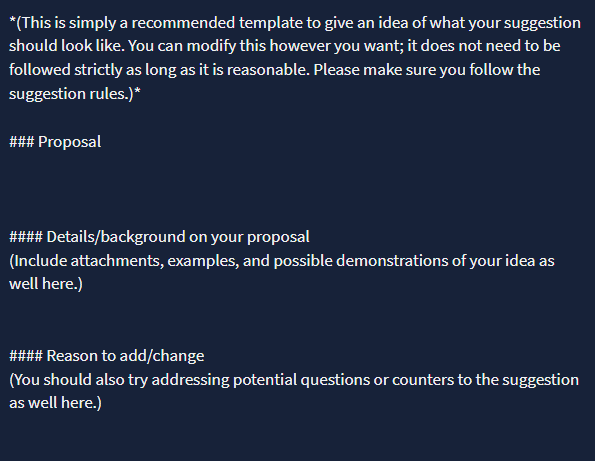Click the word "counters" in the Reason hint
The height and width of the screenshot is (461, 595).
pos(423,380)
